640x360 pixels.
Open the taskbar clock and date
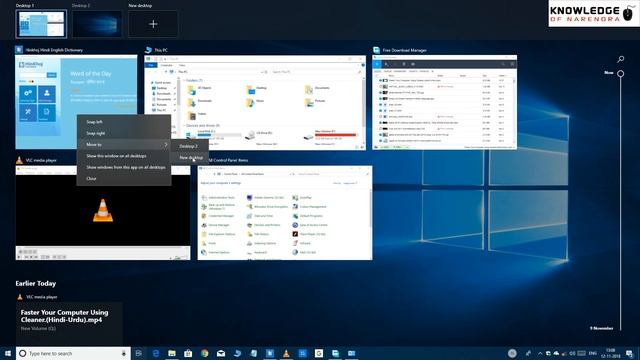tap(611, 353)
